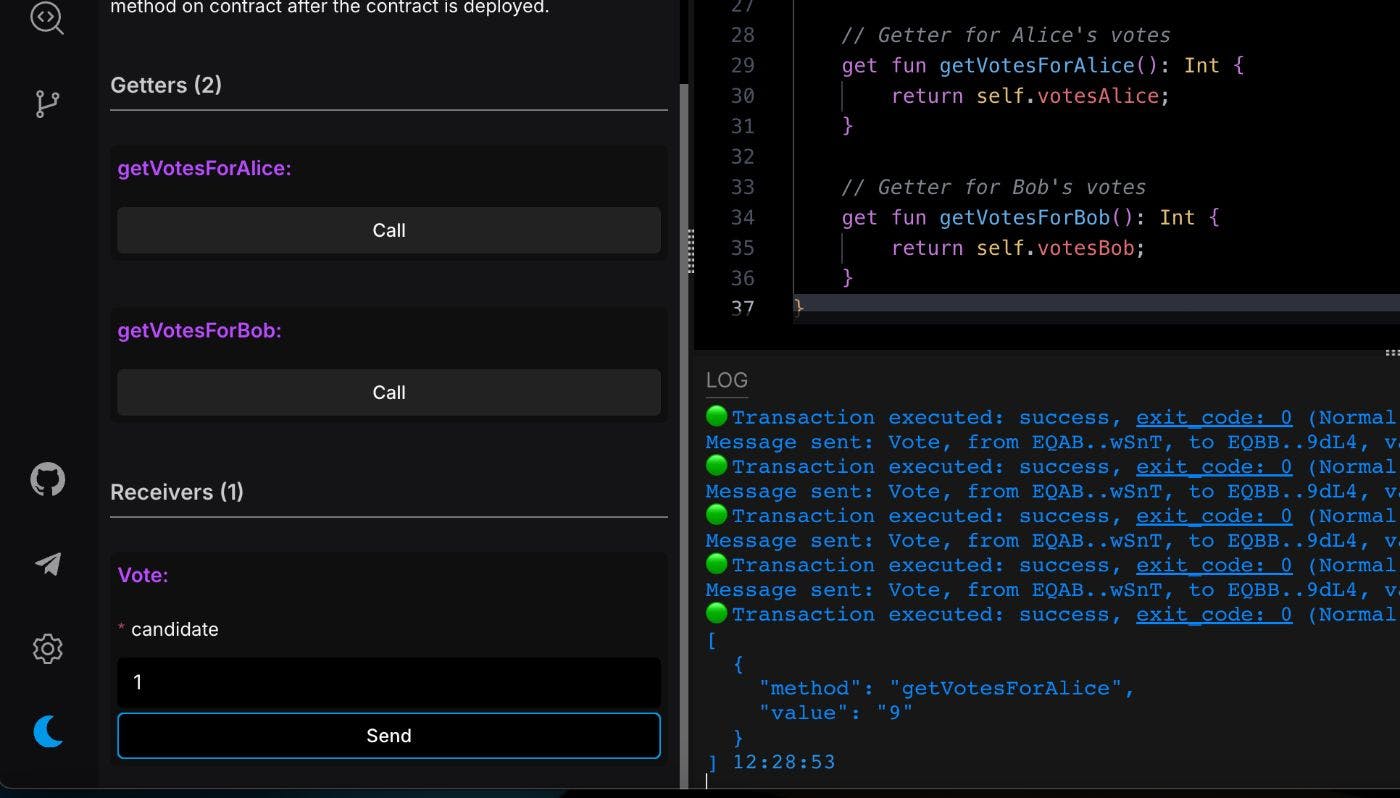Click the getVotesForAlice getter label
This screenshot has height=798, width=1400.
pos(204,169)
